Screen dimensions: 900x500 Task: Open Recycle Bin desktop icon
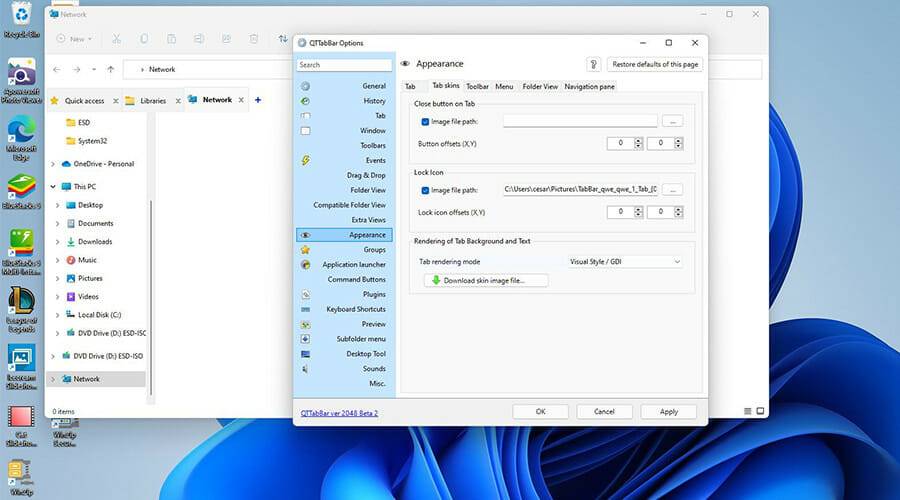pyautogui.click(x=22, y=20)
